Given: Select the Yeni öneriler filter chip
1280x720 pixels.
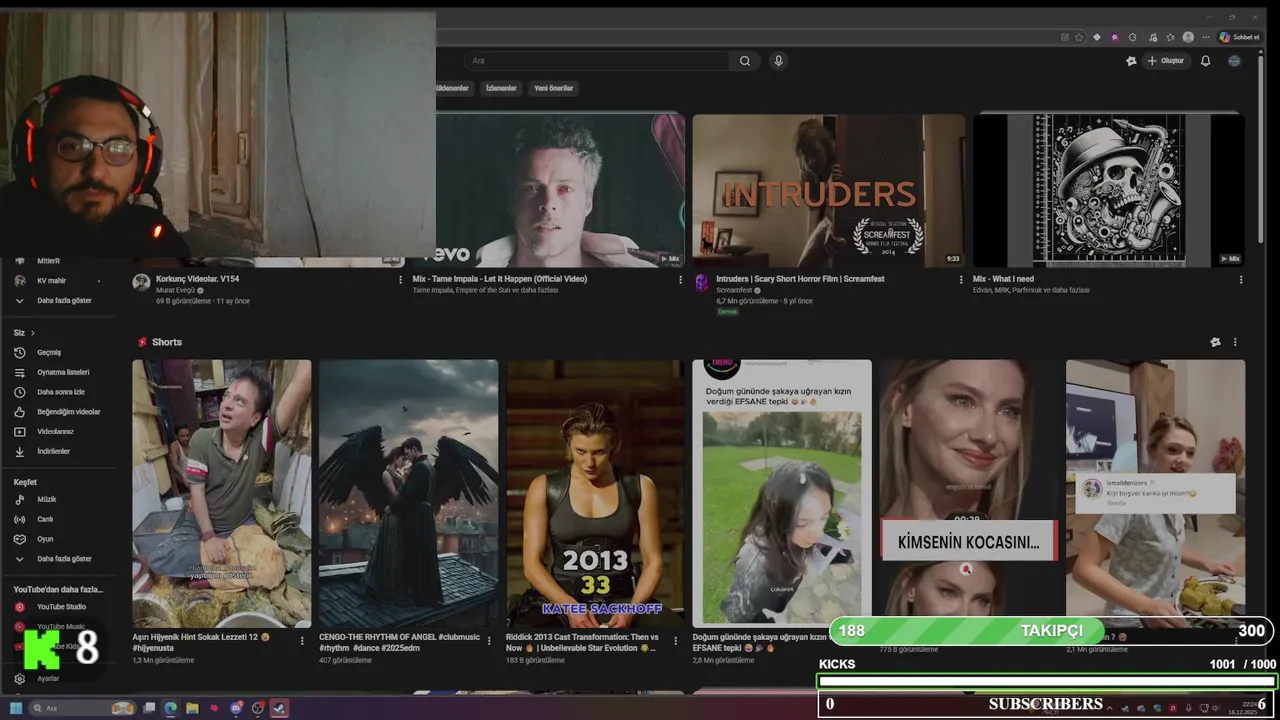Looking at the screenshot, I should pyautogui.click(x=553, y=88).
